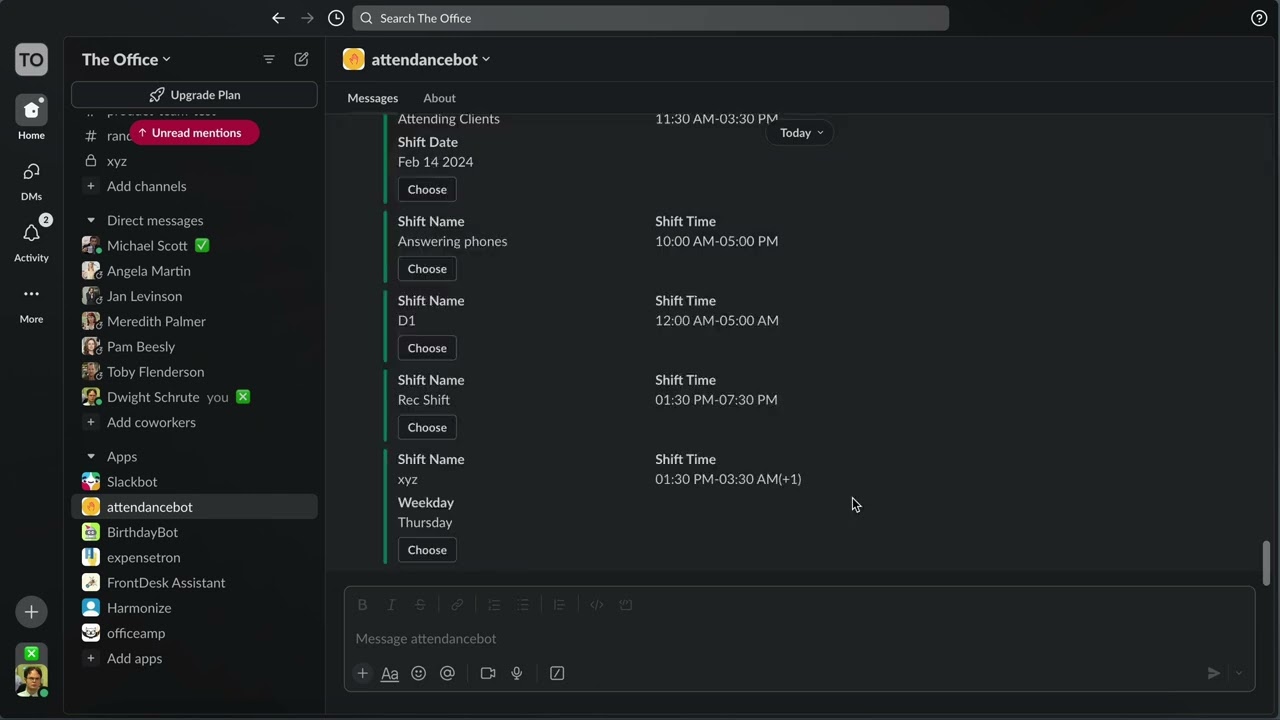
Task: Open the attachments plus icon in composer
Action: [x=362, y=673]
